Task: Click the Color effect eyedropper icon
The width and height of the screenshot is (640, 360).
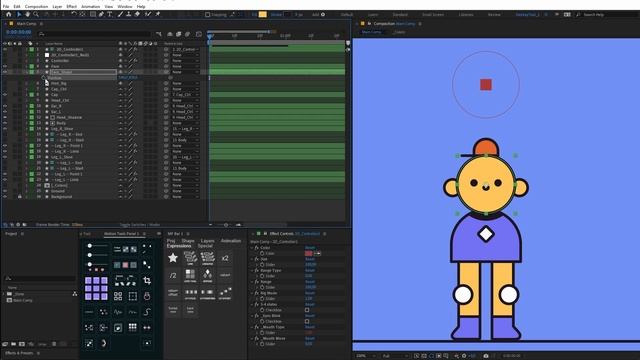Action: click(x=317, y=253)
